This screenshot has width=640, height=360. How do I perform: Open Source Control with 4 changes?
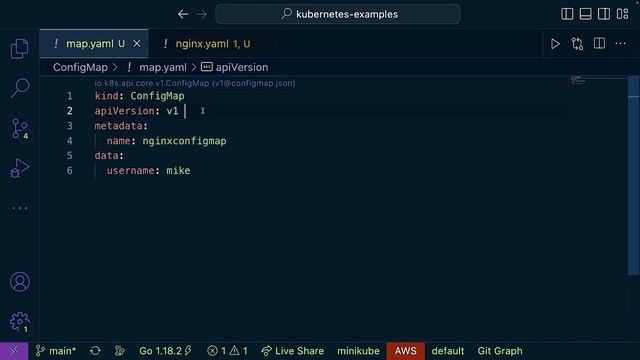[x=20, y=129]
